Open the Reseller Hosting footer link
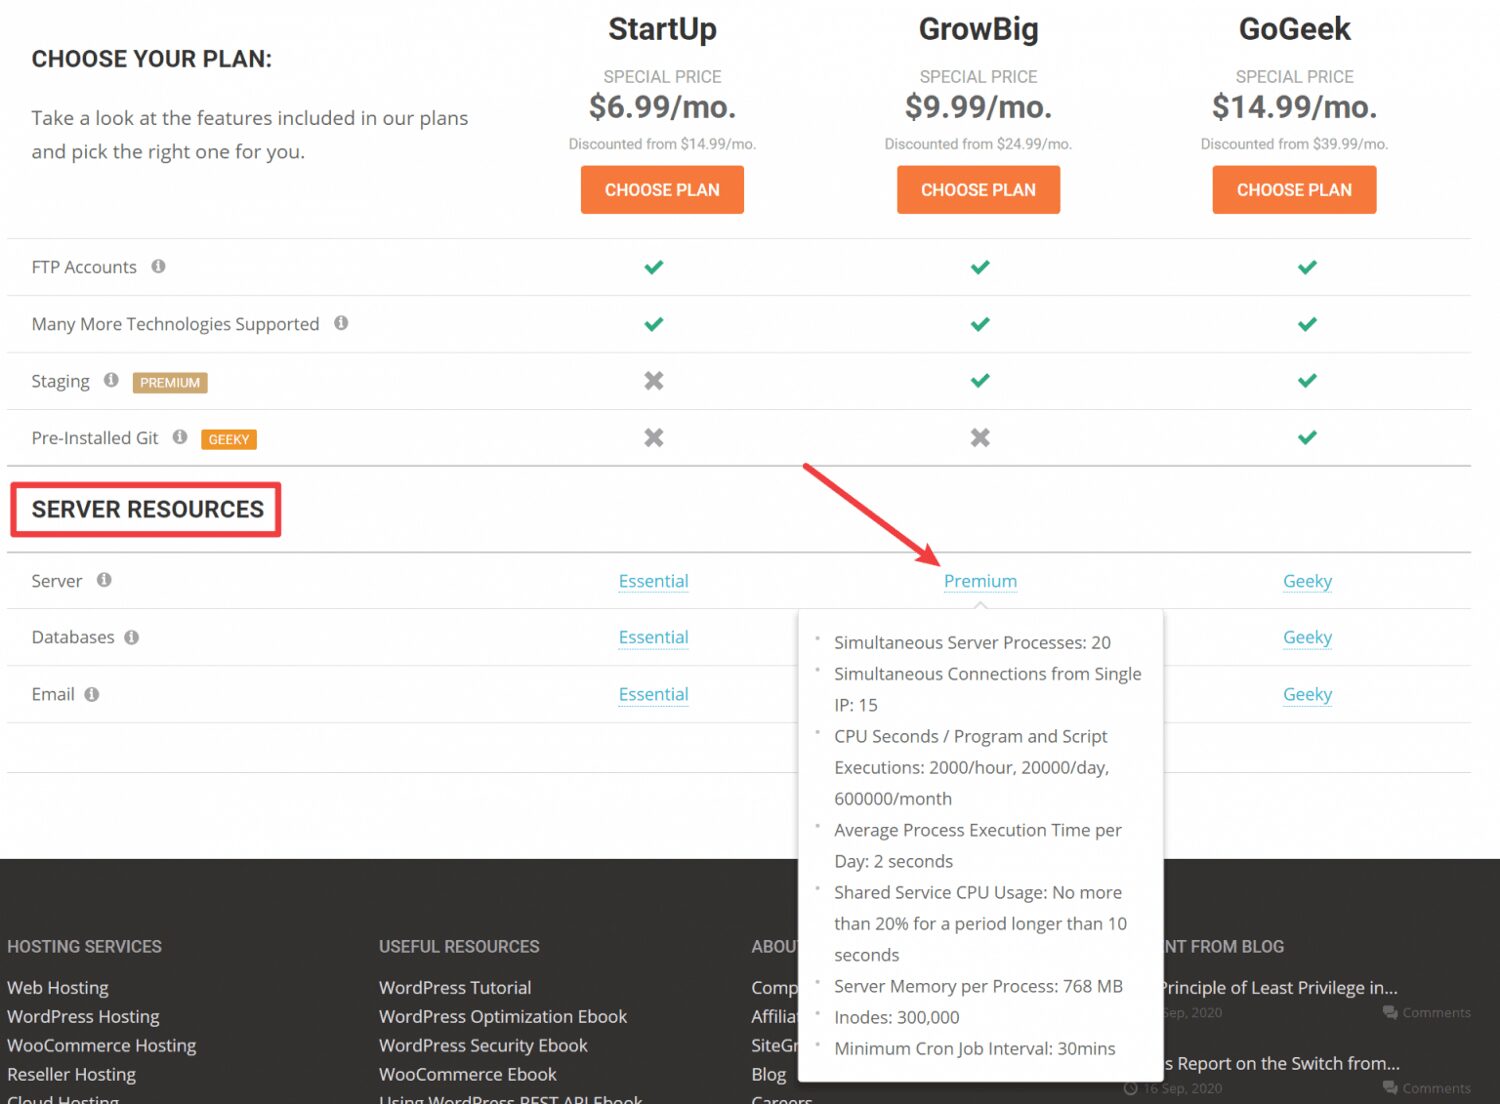The width and height of the screenshot is (1500, 1104). [x=71, y=1075]
